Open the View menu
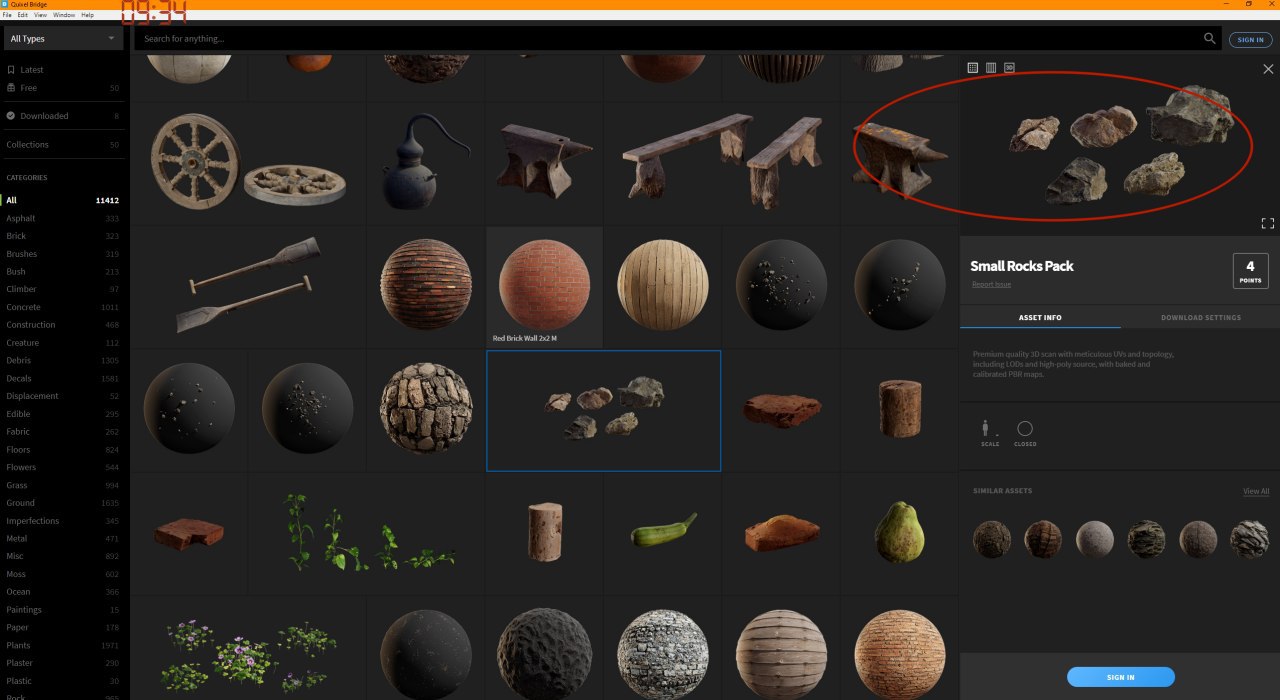This screenshot has height=700, width=1280. [40, 15]
